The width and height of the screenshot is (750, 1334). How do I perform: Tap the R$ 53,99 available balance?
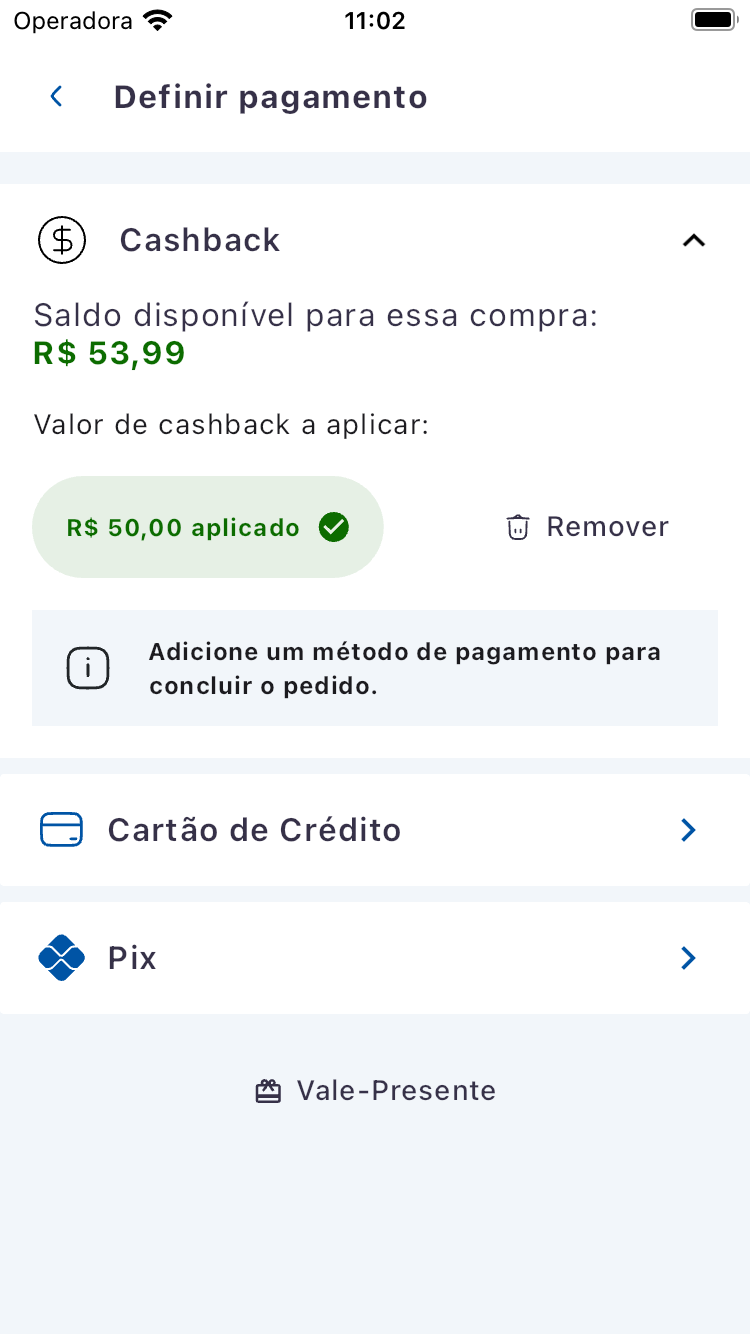tap(109, 353)
